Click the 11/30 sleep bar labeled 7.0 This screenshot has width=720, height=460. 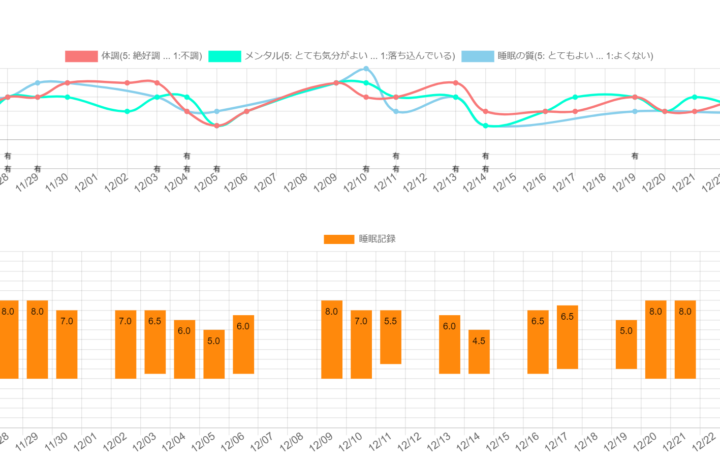tap(67, 344)
